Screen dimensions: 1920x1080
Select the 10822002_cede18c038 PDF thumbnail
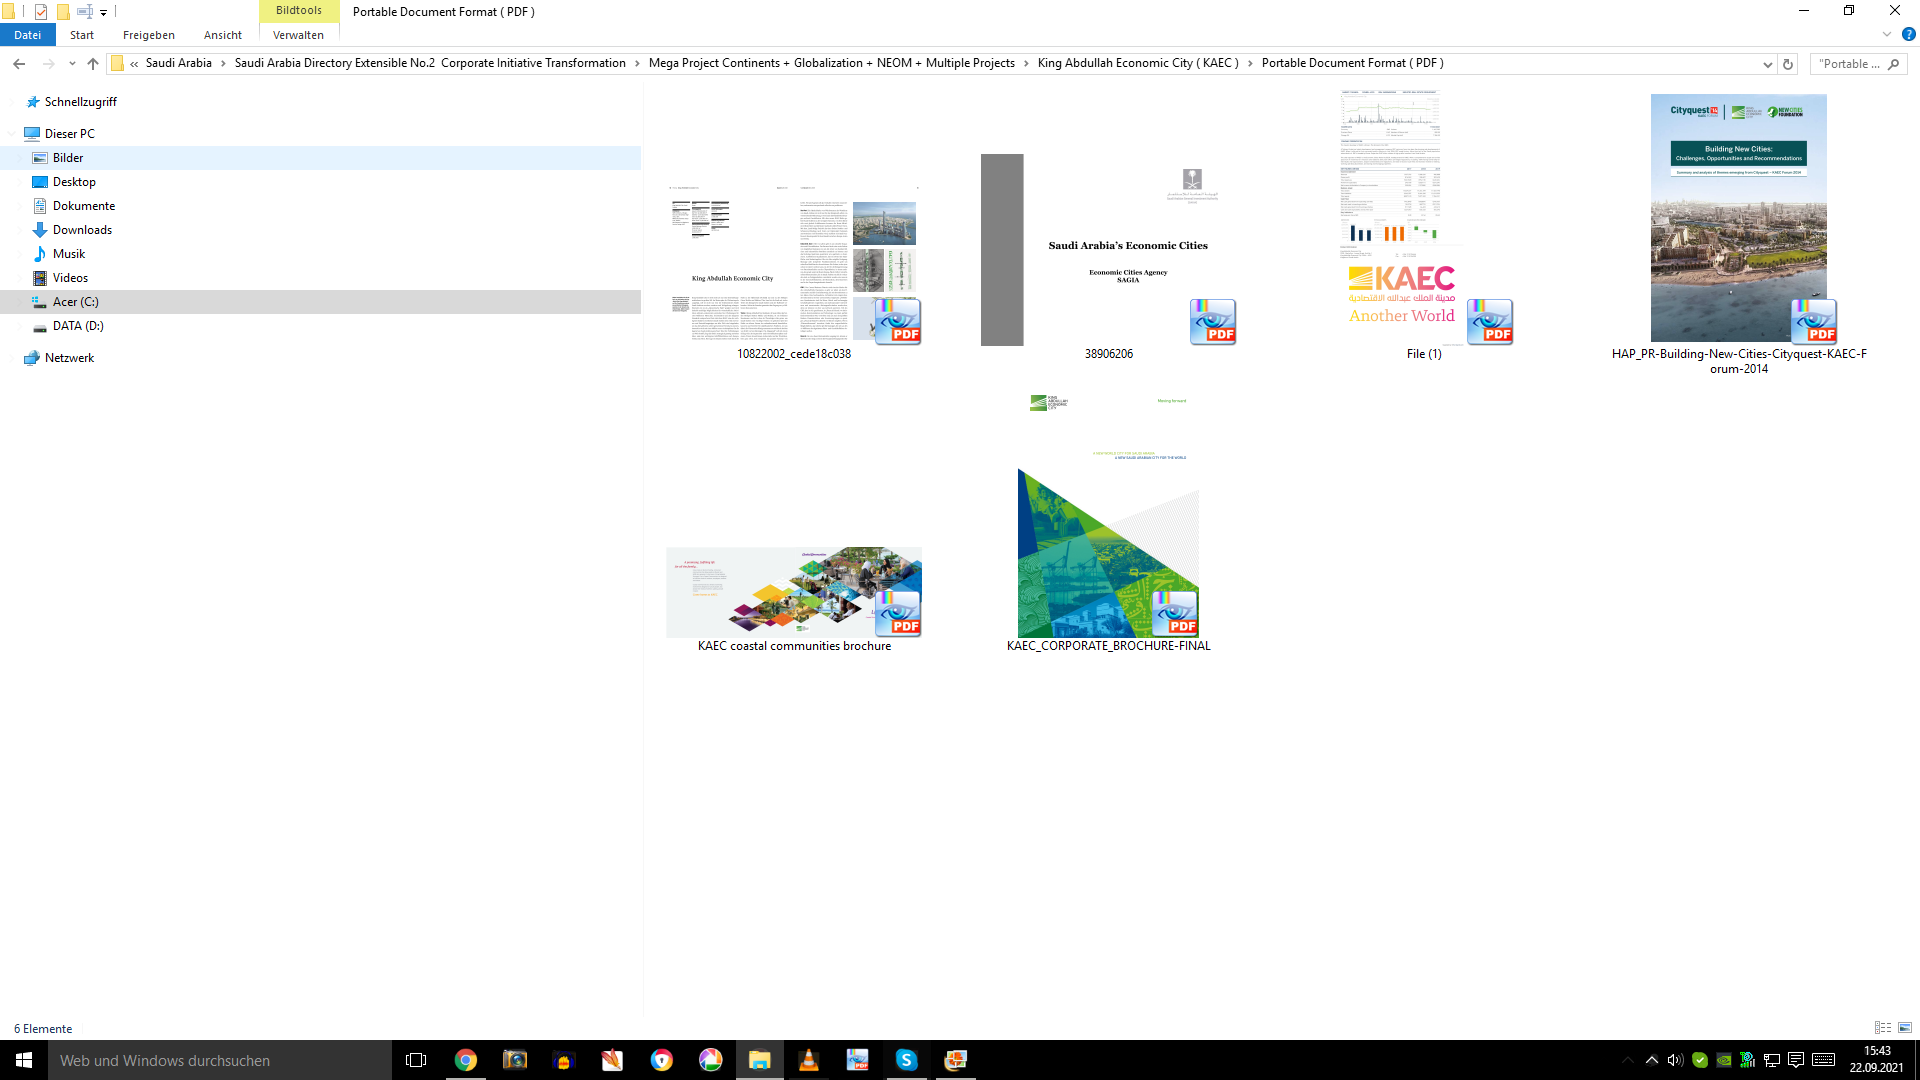point(794,265)
